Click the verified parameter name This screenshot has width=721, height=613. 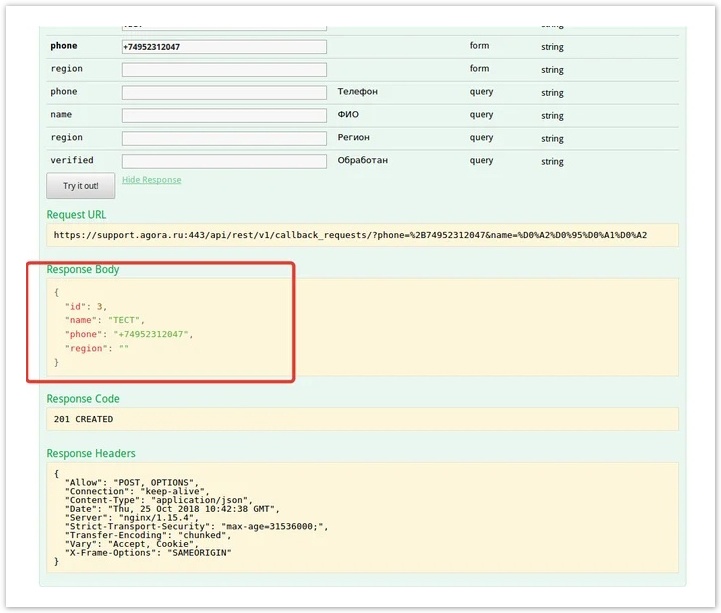(72, 160)
